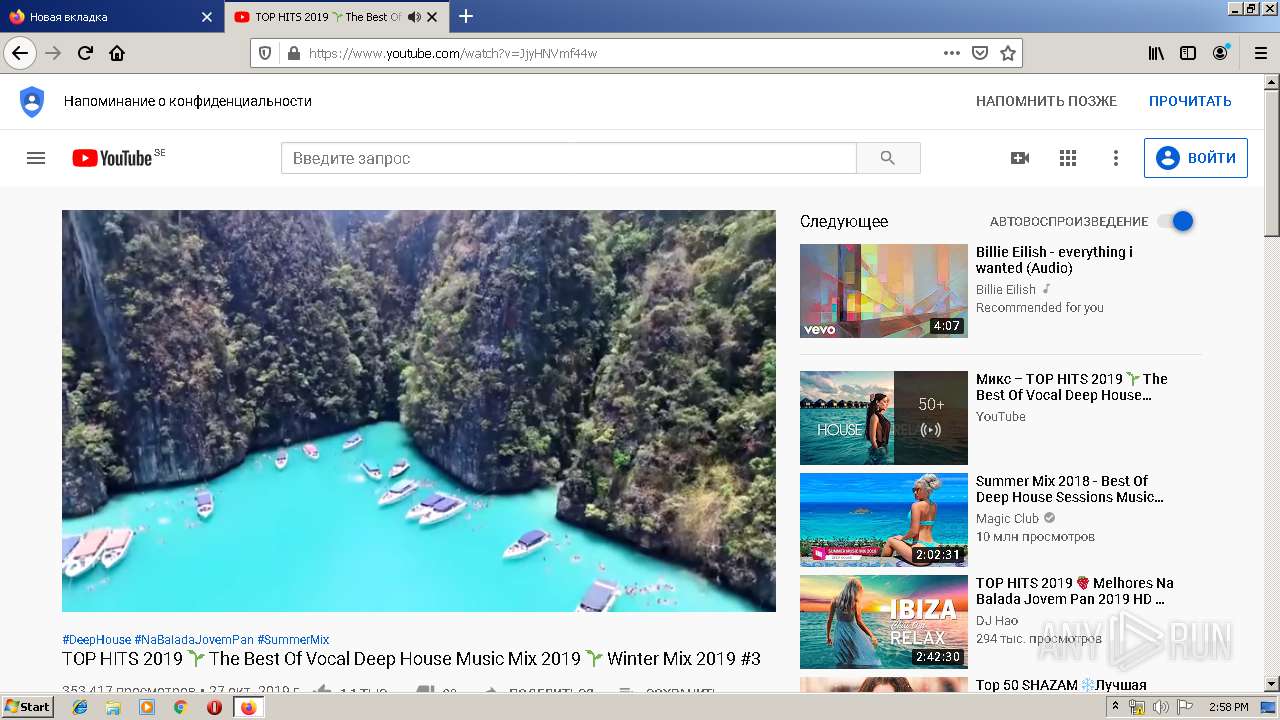Open TOP HITS 2019 Melhores Na Balada title
Image resolution: width=1280 pixels, height=720 pixels.
point(1075,591)
